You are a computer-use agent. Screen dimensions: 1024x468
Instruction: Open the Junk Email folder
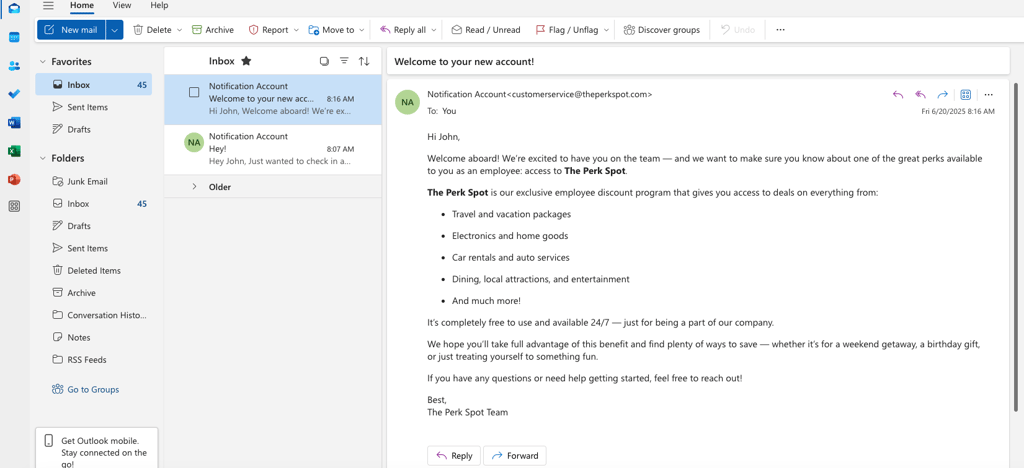[87, 181]
